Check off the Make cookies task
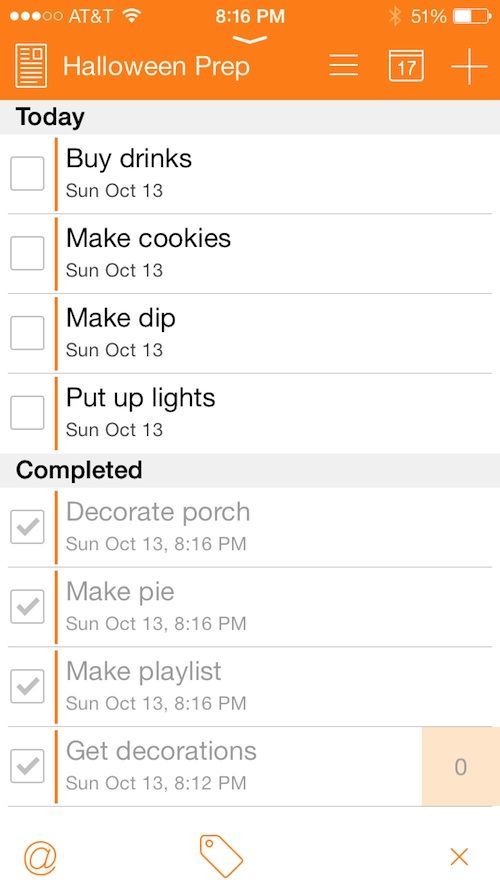The width and height of the screenshot is (500, 888). point(27,253)
